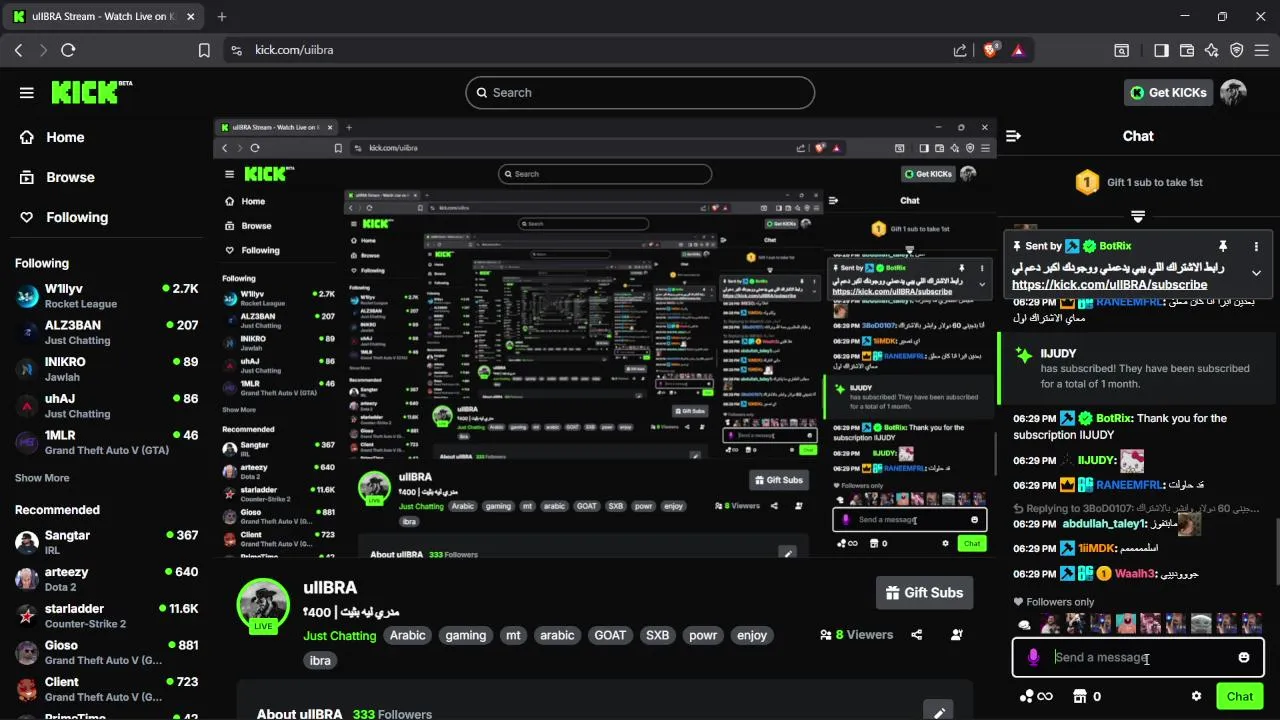Open the Brave Shields lion icon
The width and height of the screenshot is (1280, 720).
coord(991,50)
